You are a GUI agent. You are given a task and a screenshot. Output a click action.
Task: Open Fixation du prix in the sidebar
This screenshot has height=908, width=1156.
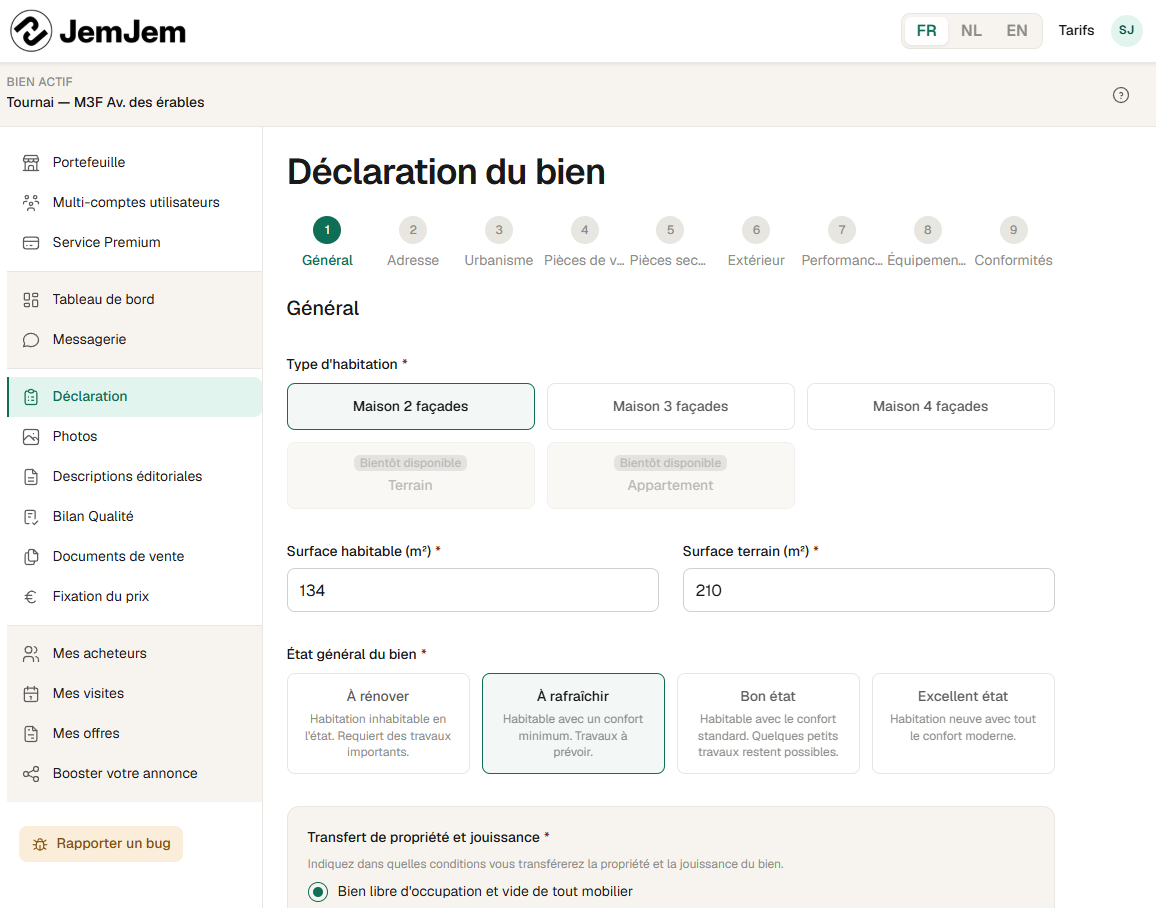[134, 597]
